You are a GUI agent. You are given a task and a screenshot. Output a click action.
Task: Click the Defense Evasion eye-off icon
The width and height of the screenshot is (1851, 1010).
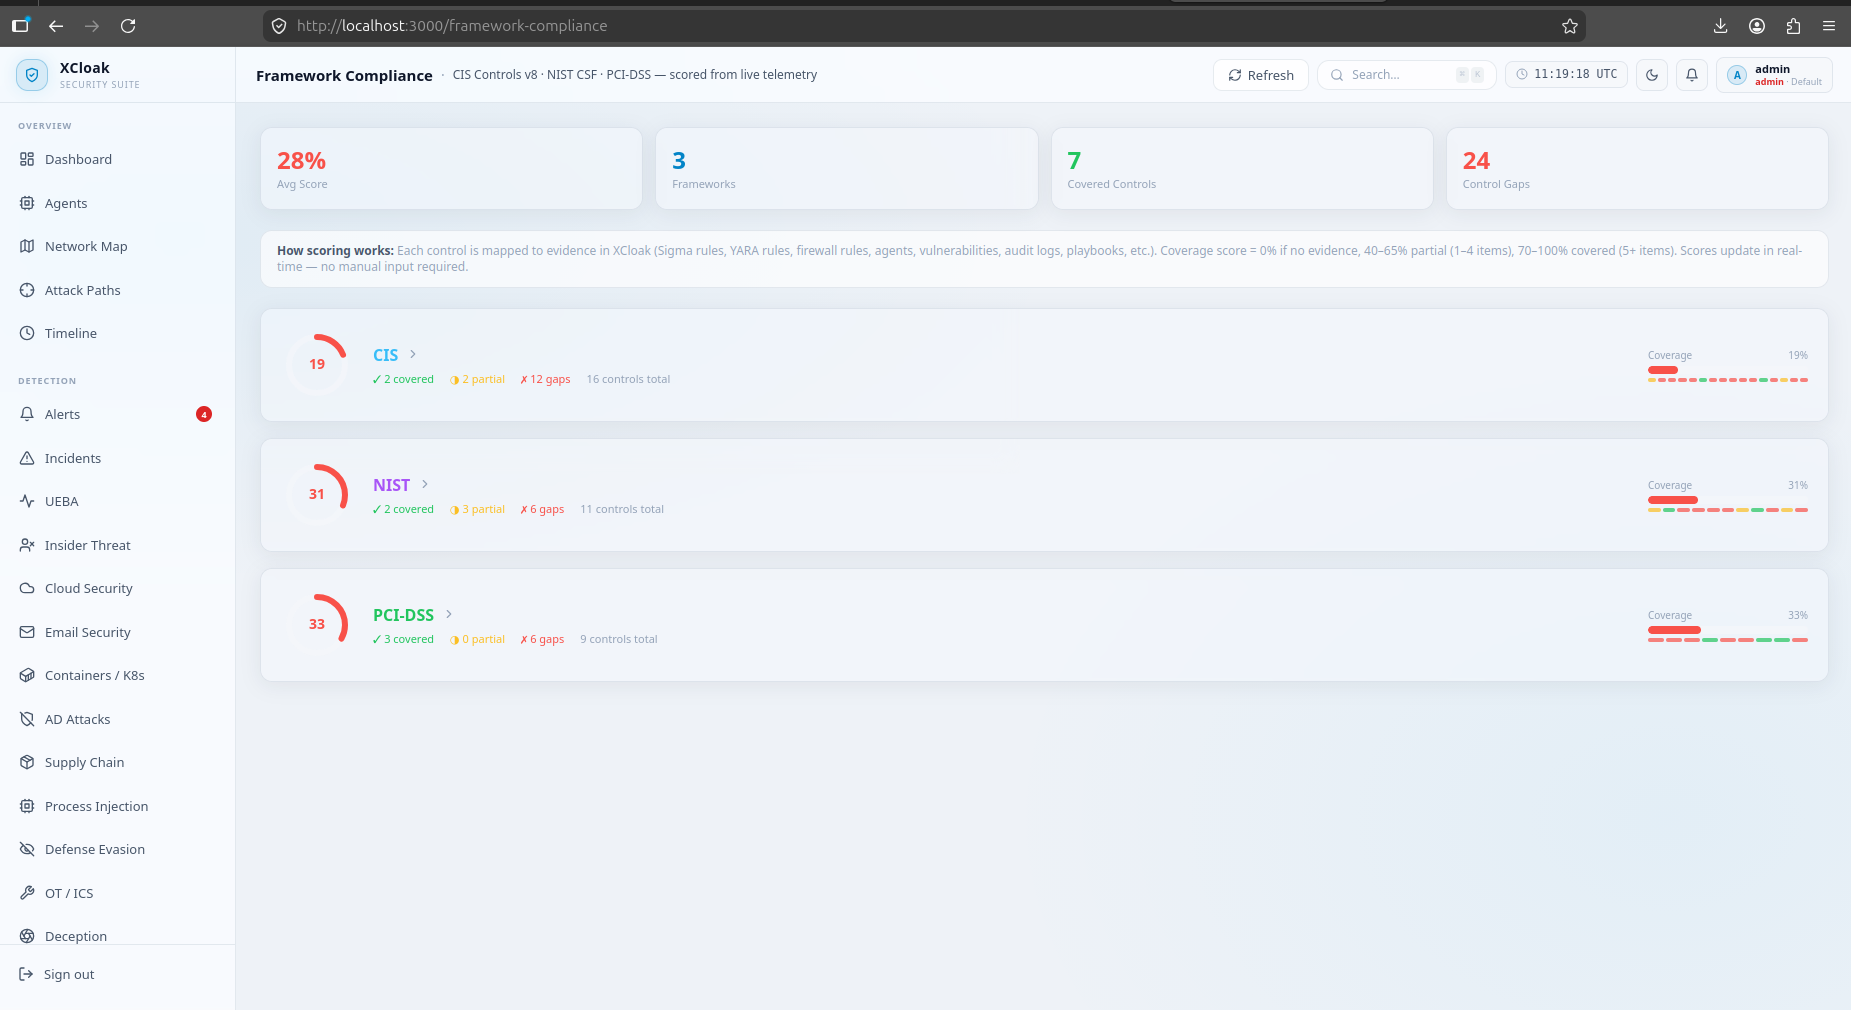pos(27,849)
